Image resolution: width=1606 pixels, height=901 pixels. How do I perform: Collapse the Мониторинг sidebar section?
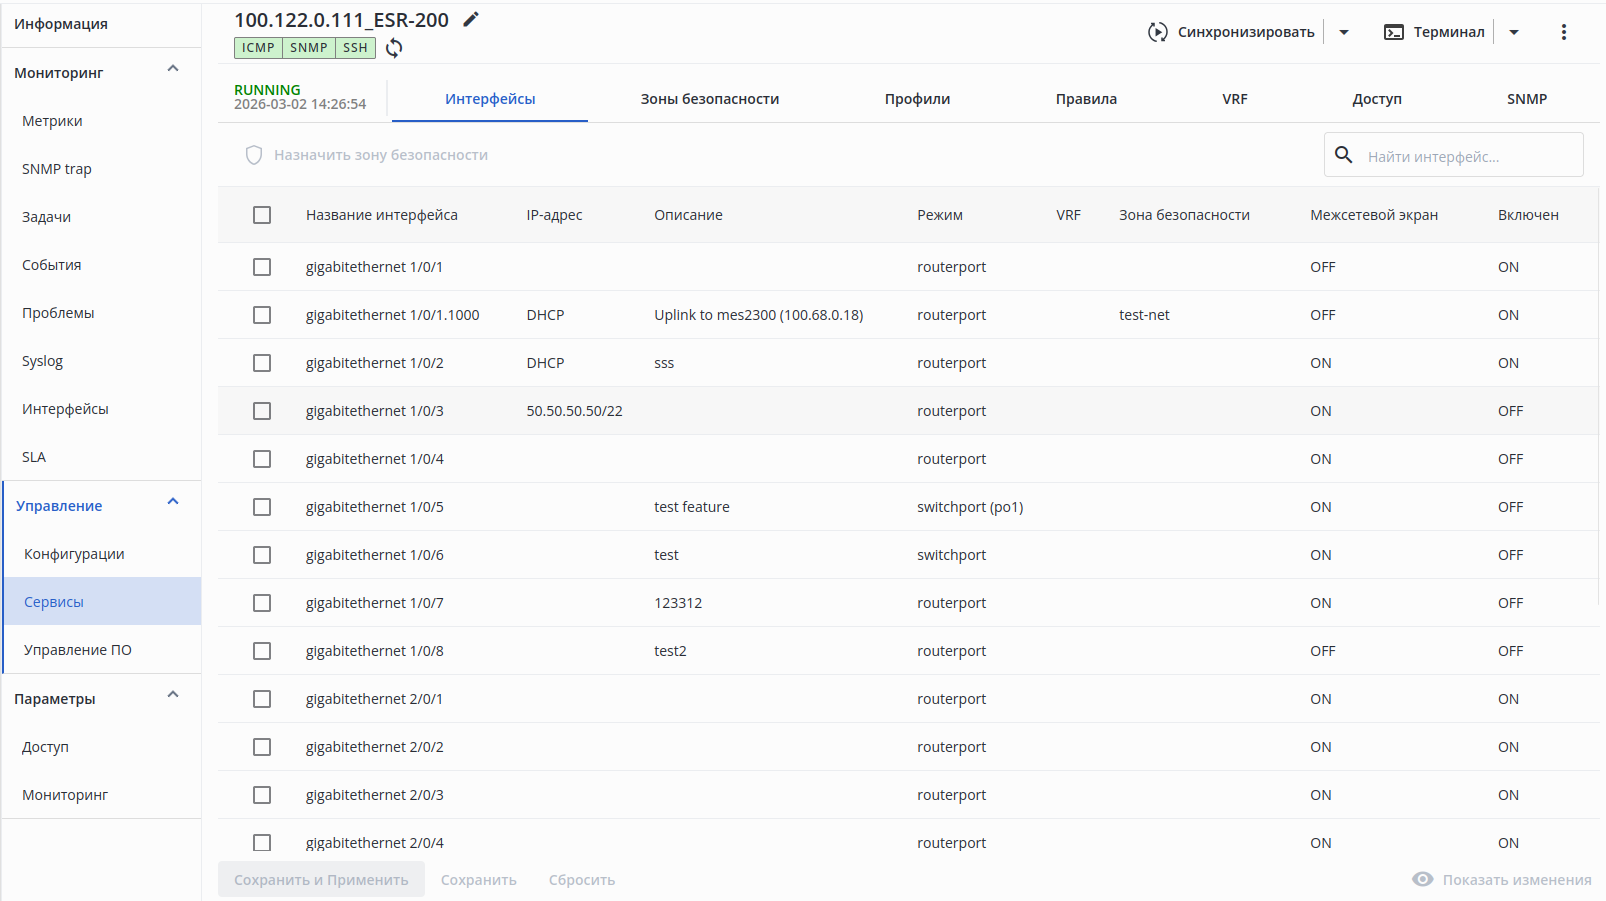point(173,70)
